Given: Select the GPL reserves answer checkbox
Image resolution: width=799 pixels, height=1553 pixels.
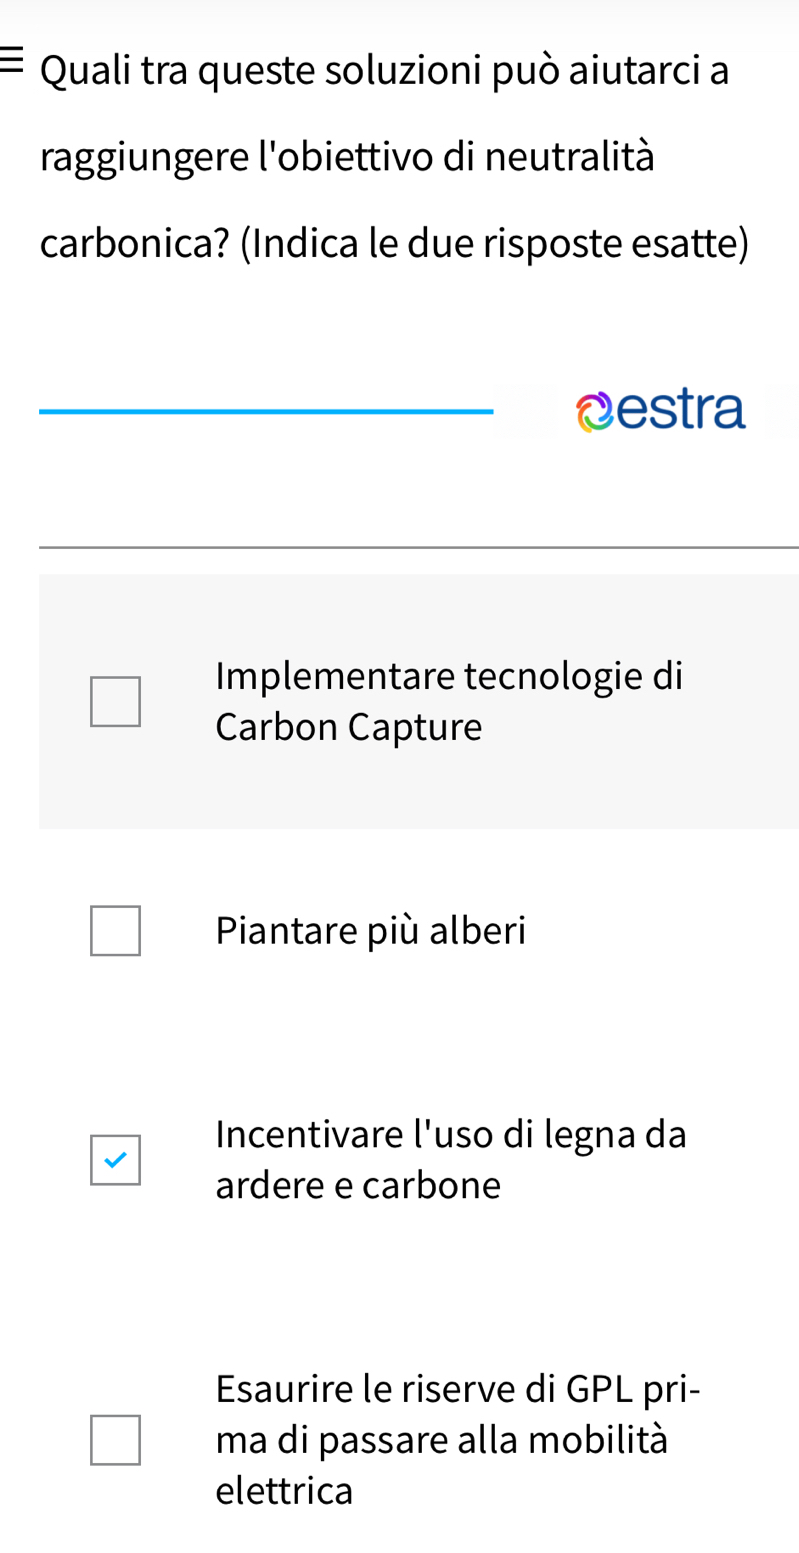Looking at the screenshot, I should pyautogui.click(x=116, y=1440).
